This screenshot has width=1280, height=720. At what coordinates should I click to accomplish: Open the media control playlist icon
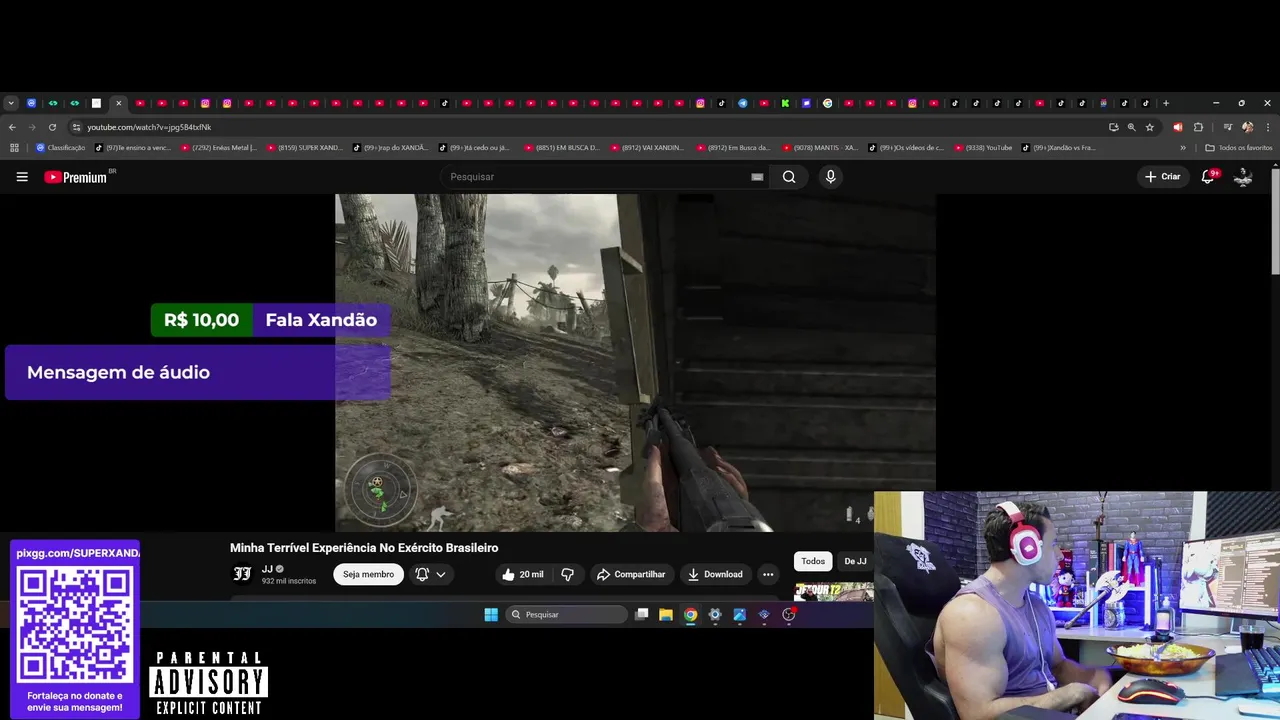tap(1227, 127)
